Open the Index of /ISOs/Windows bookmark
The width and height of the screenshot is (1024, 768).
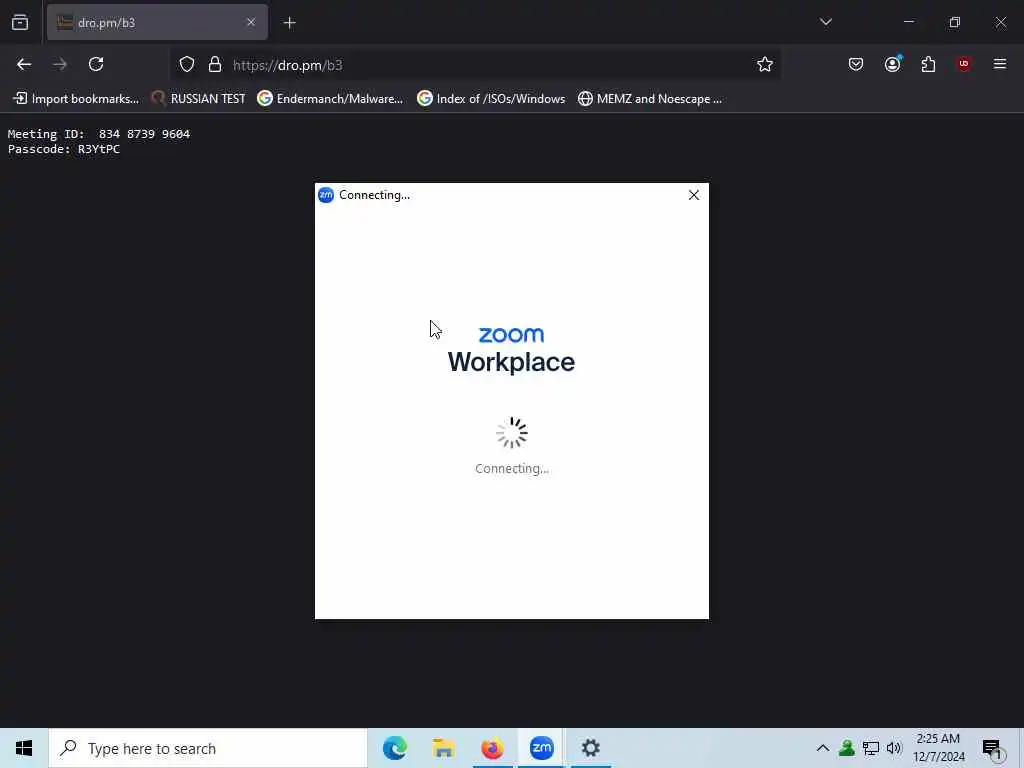click(x=491, y=99)
